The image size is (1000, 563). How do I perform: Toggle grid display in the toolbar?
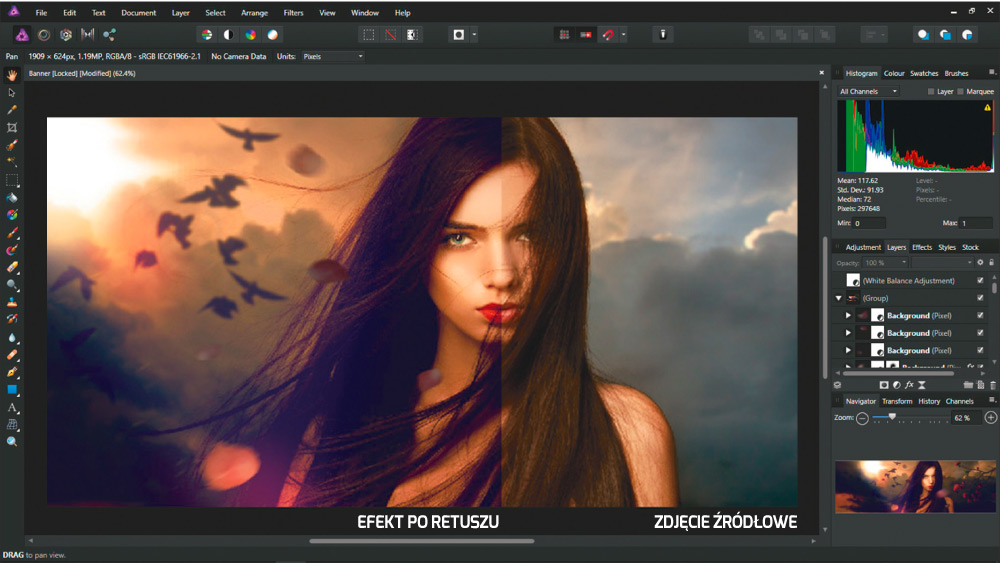tap(564, 34)
